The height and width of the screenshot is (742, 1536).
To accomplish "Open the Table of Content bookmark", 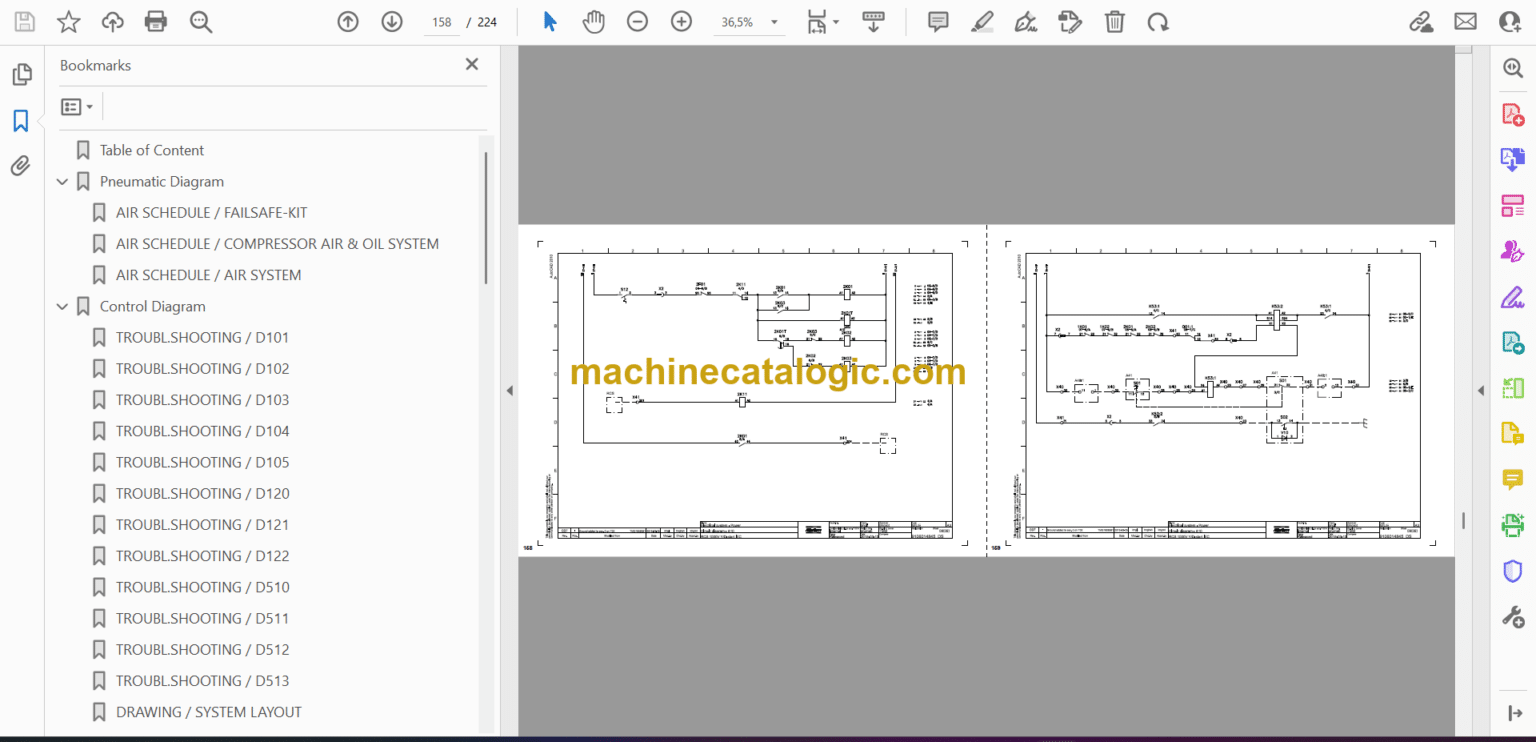I will tap(151, 149).
